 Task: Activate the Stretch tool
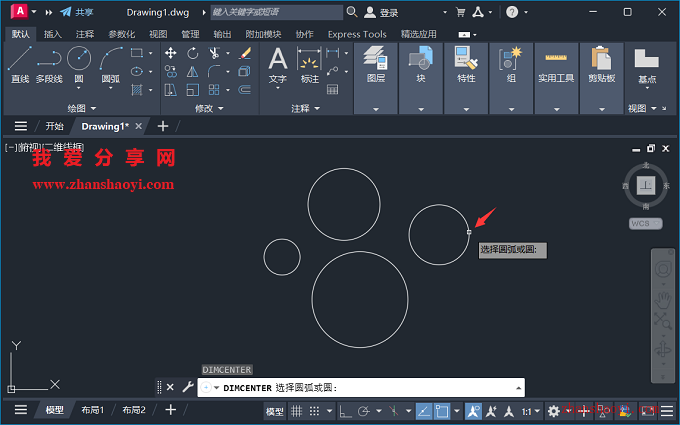point(170,90)
